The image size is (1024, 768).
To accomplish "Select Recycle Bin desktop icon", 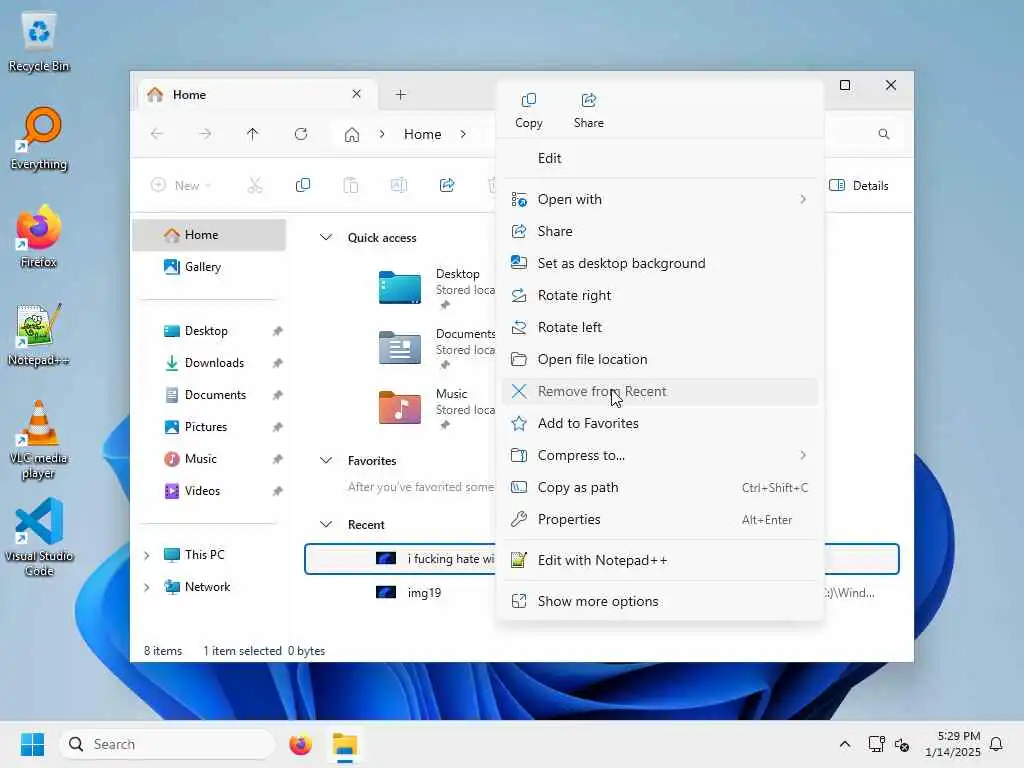I will (x=39, y=42).
